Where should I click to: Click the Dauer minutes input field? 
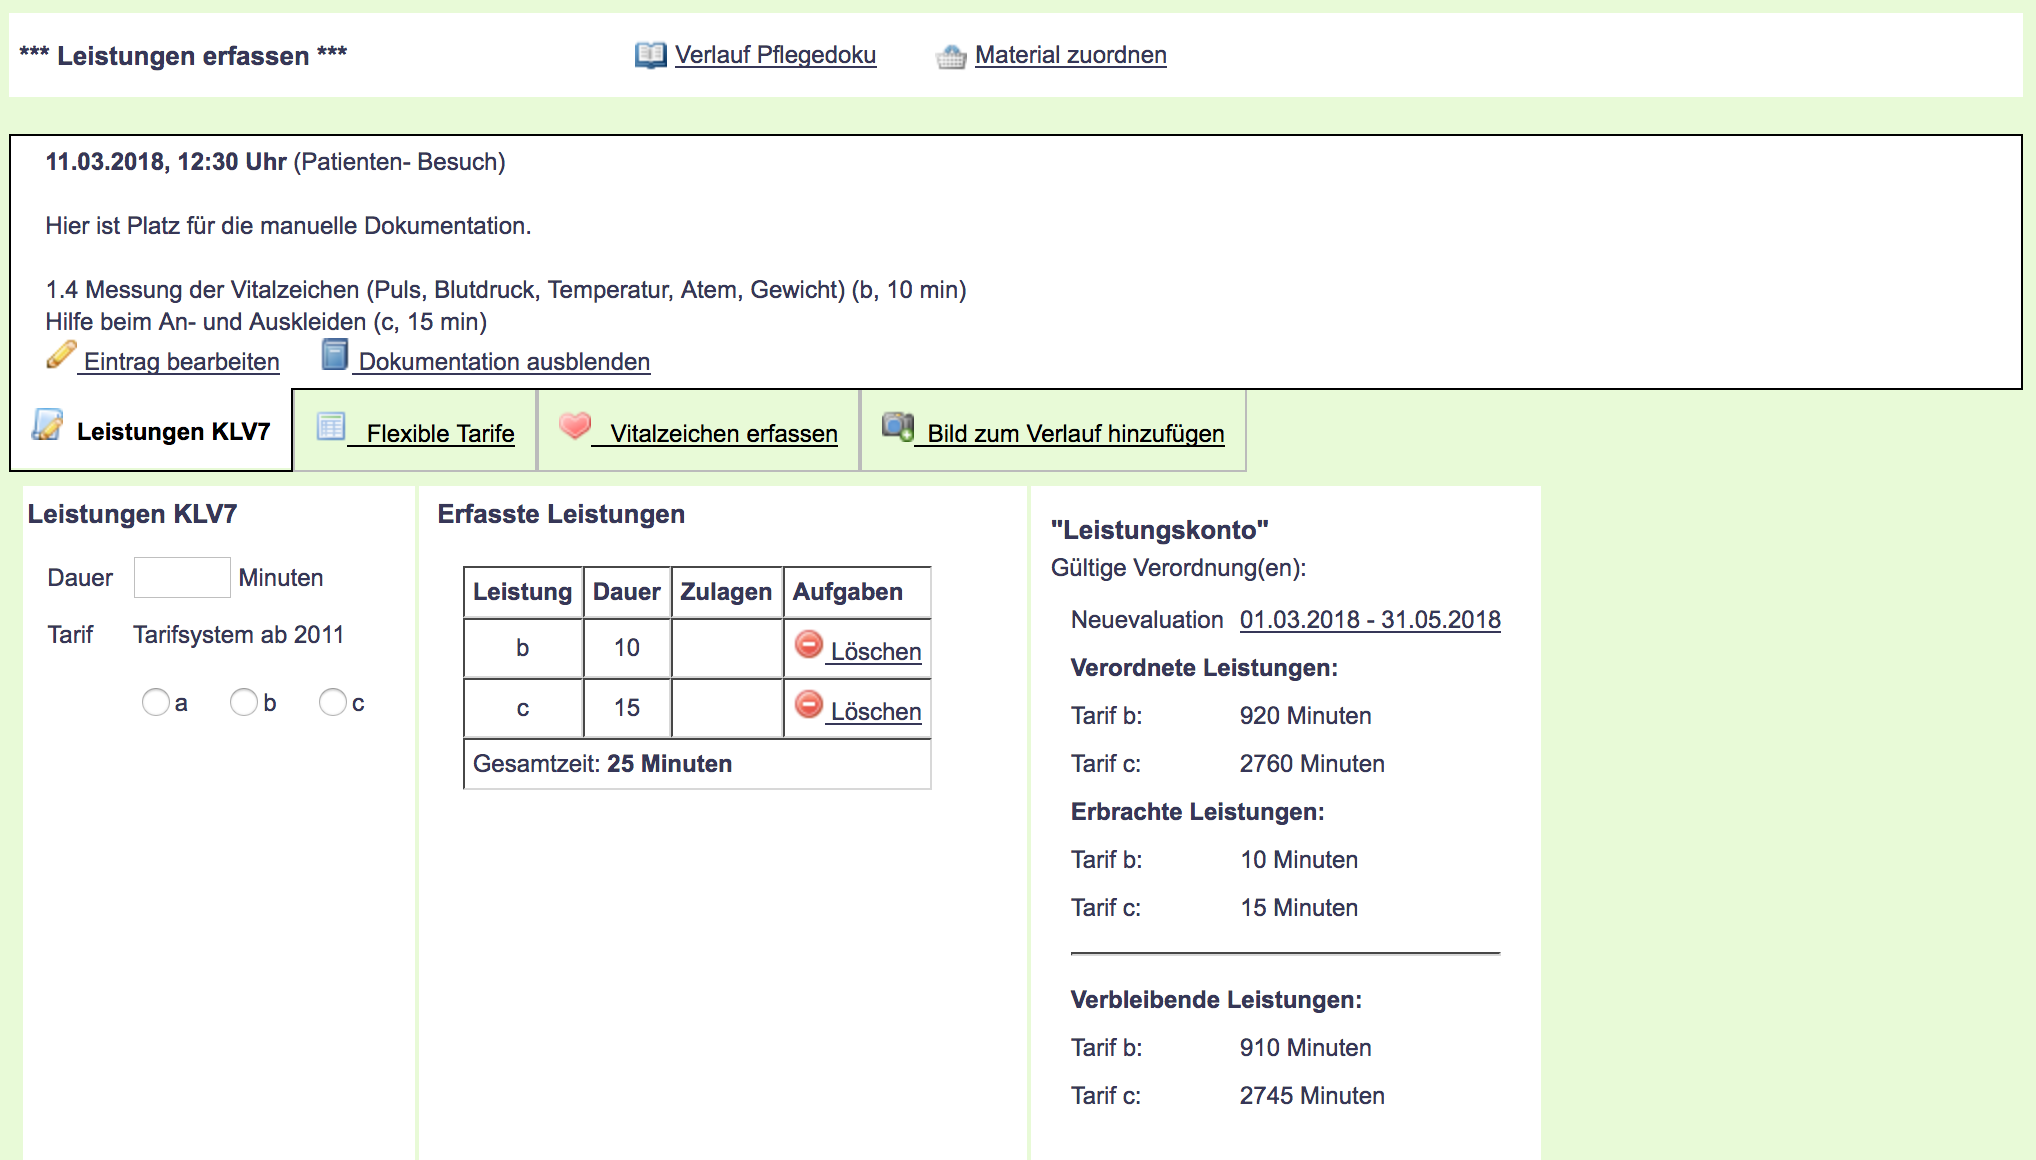[182, 578]
